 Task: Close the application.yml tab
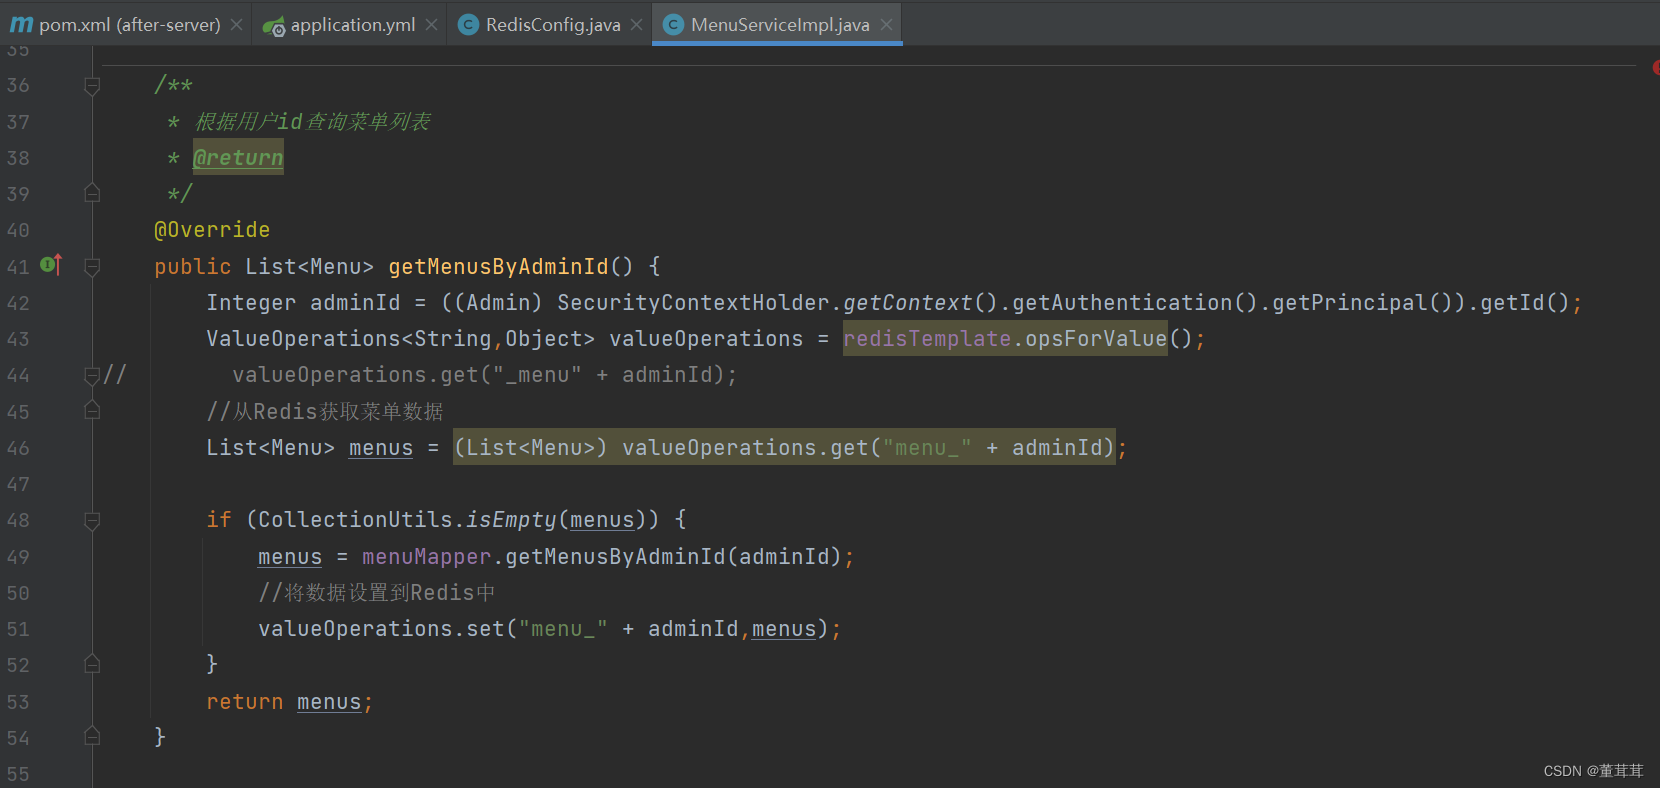tap(431, 24)
